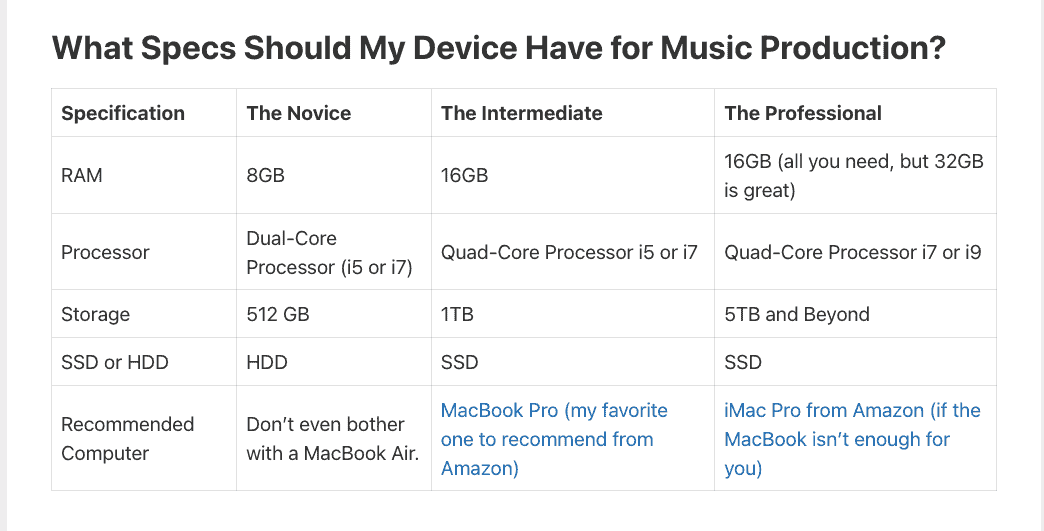Click the MacBook Air warning text
1044x531 pixels.
[331, 439]
